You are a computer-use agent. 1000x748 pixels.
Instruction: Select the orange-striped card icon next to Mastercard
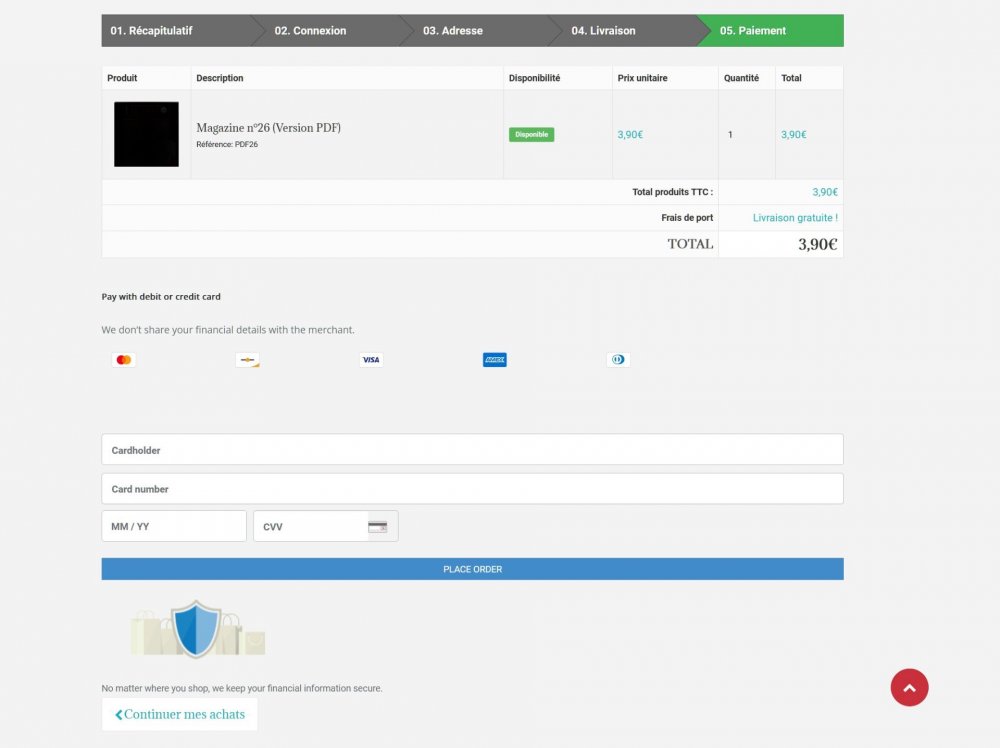coord(247,360)
